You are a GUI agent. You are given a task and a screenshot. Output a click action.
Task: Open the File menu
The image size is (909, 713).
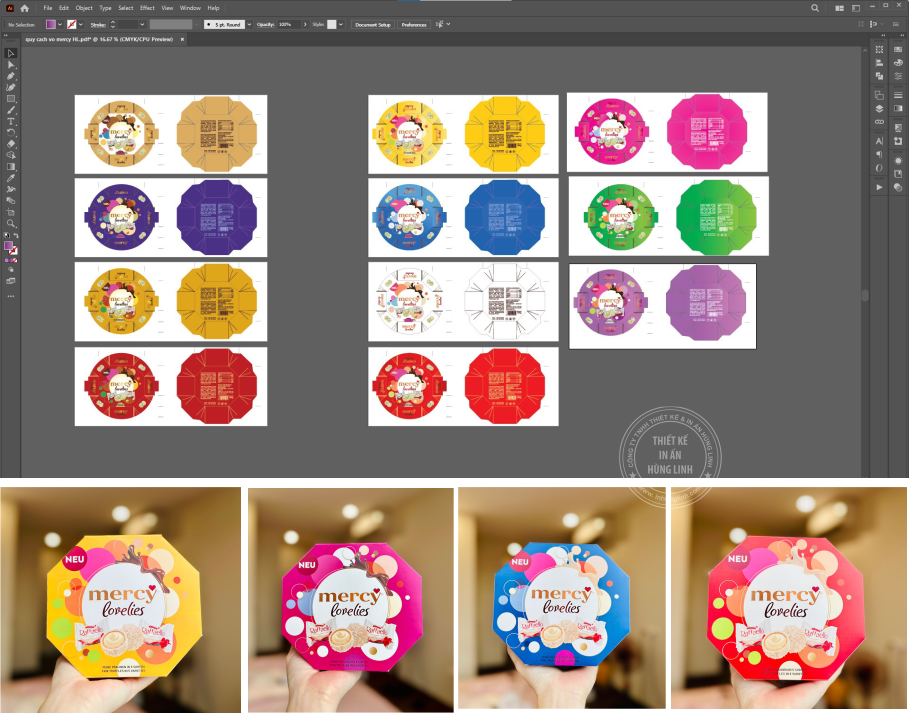(48, 8)
